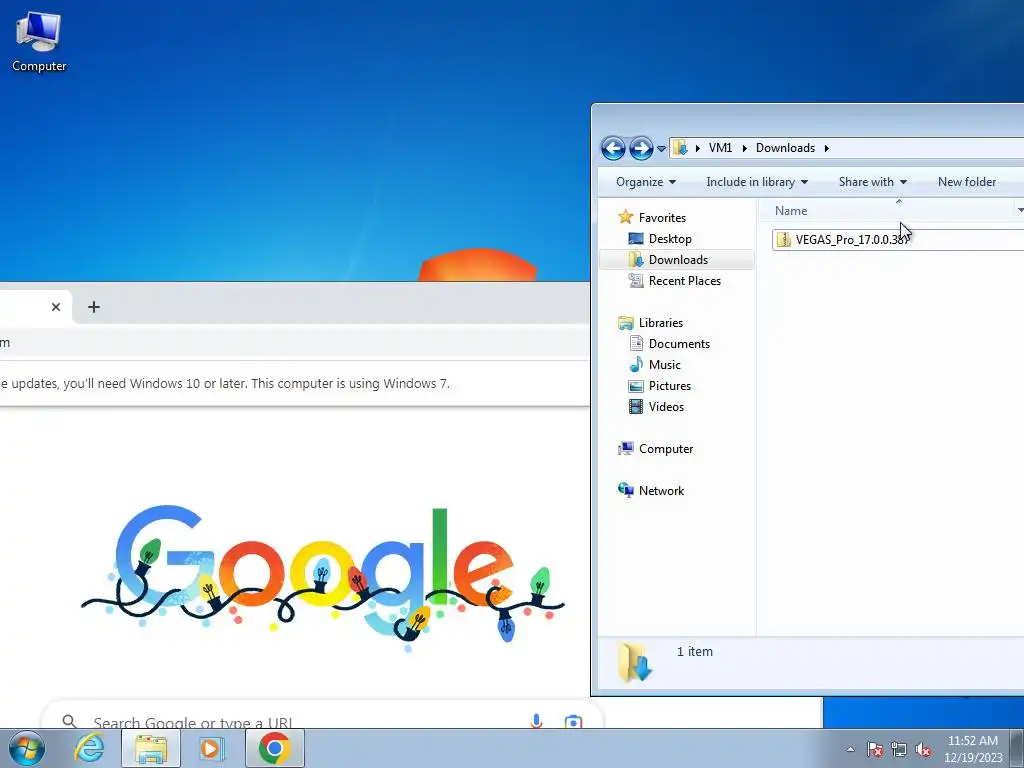
Task: Open the recent locations dropdown arrow
Action: (x=661, y=149)
